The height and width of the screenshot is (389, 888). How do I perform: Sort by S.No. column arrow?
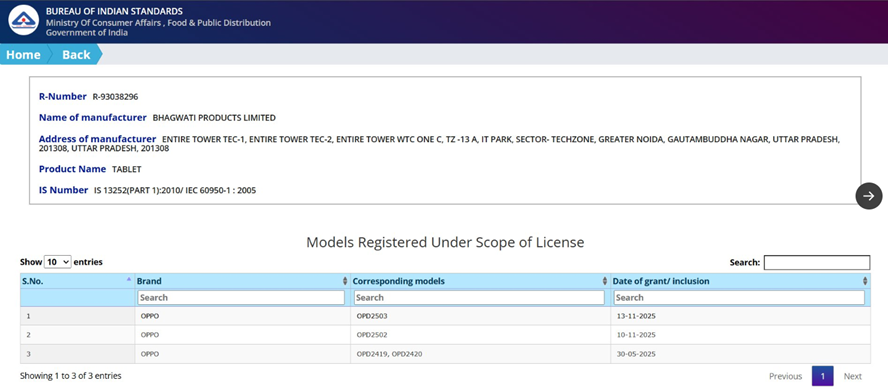point(129,279)
